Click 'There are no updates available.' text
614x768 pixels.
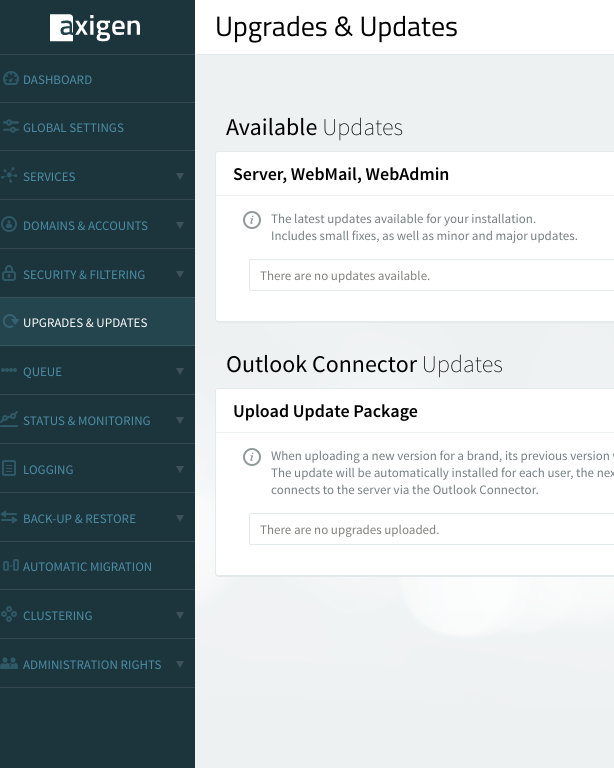click(x=345, y=276)
